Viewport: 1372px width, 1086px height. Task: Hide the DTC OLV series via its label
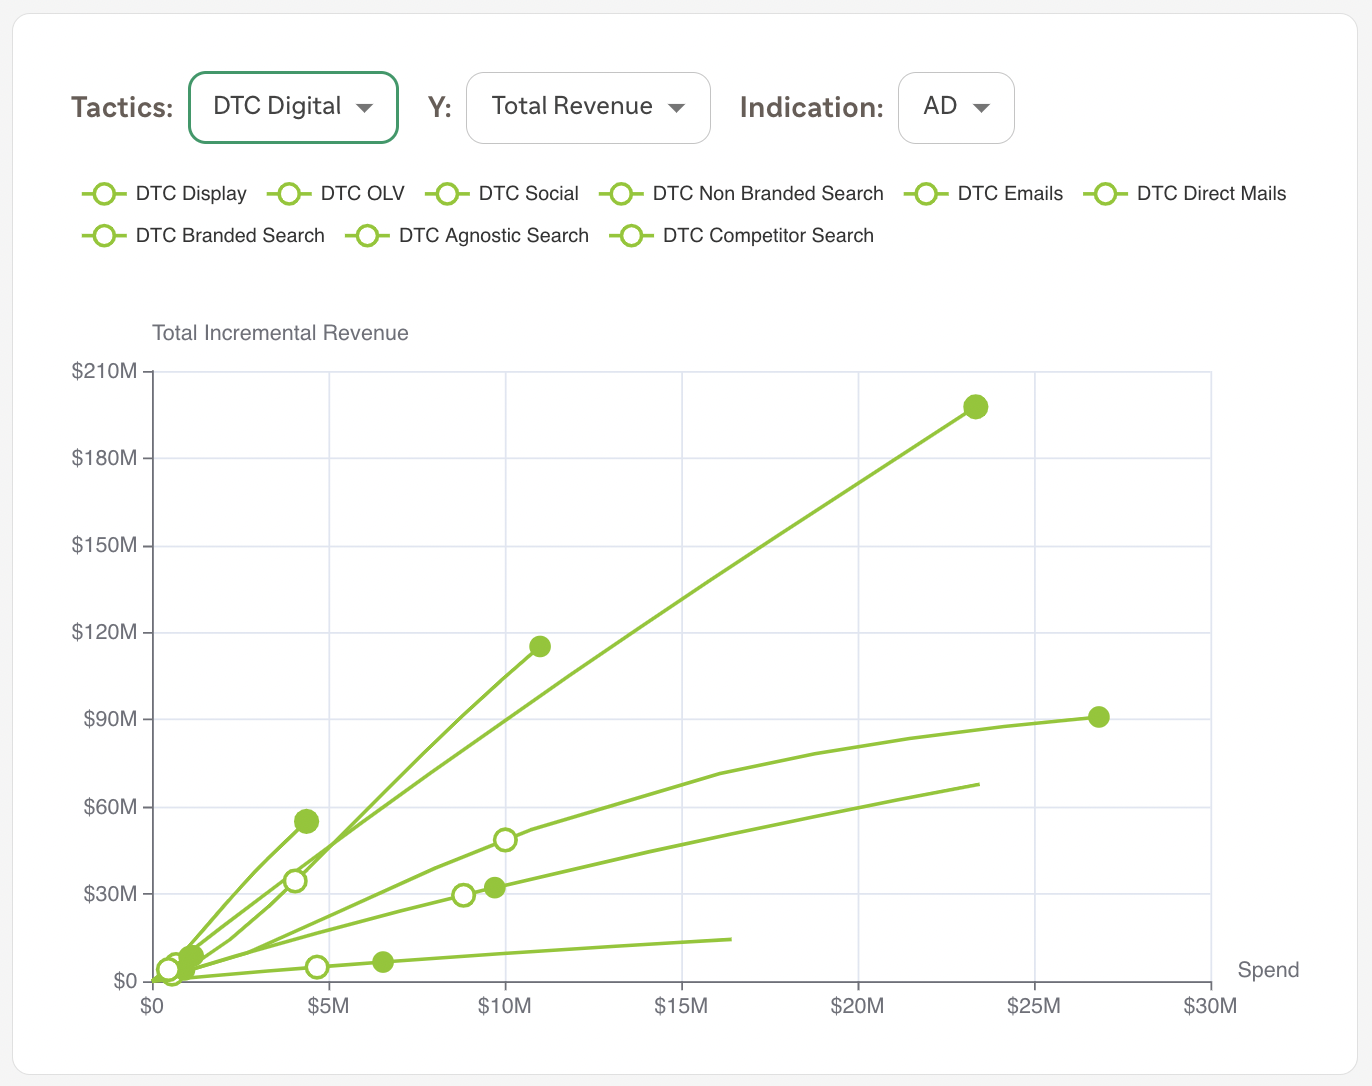tap(362, 194)
